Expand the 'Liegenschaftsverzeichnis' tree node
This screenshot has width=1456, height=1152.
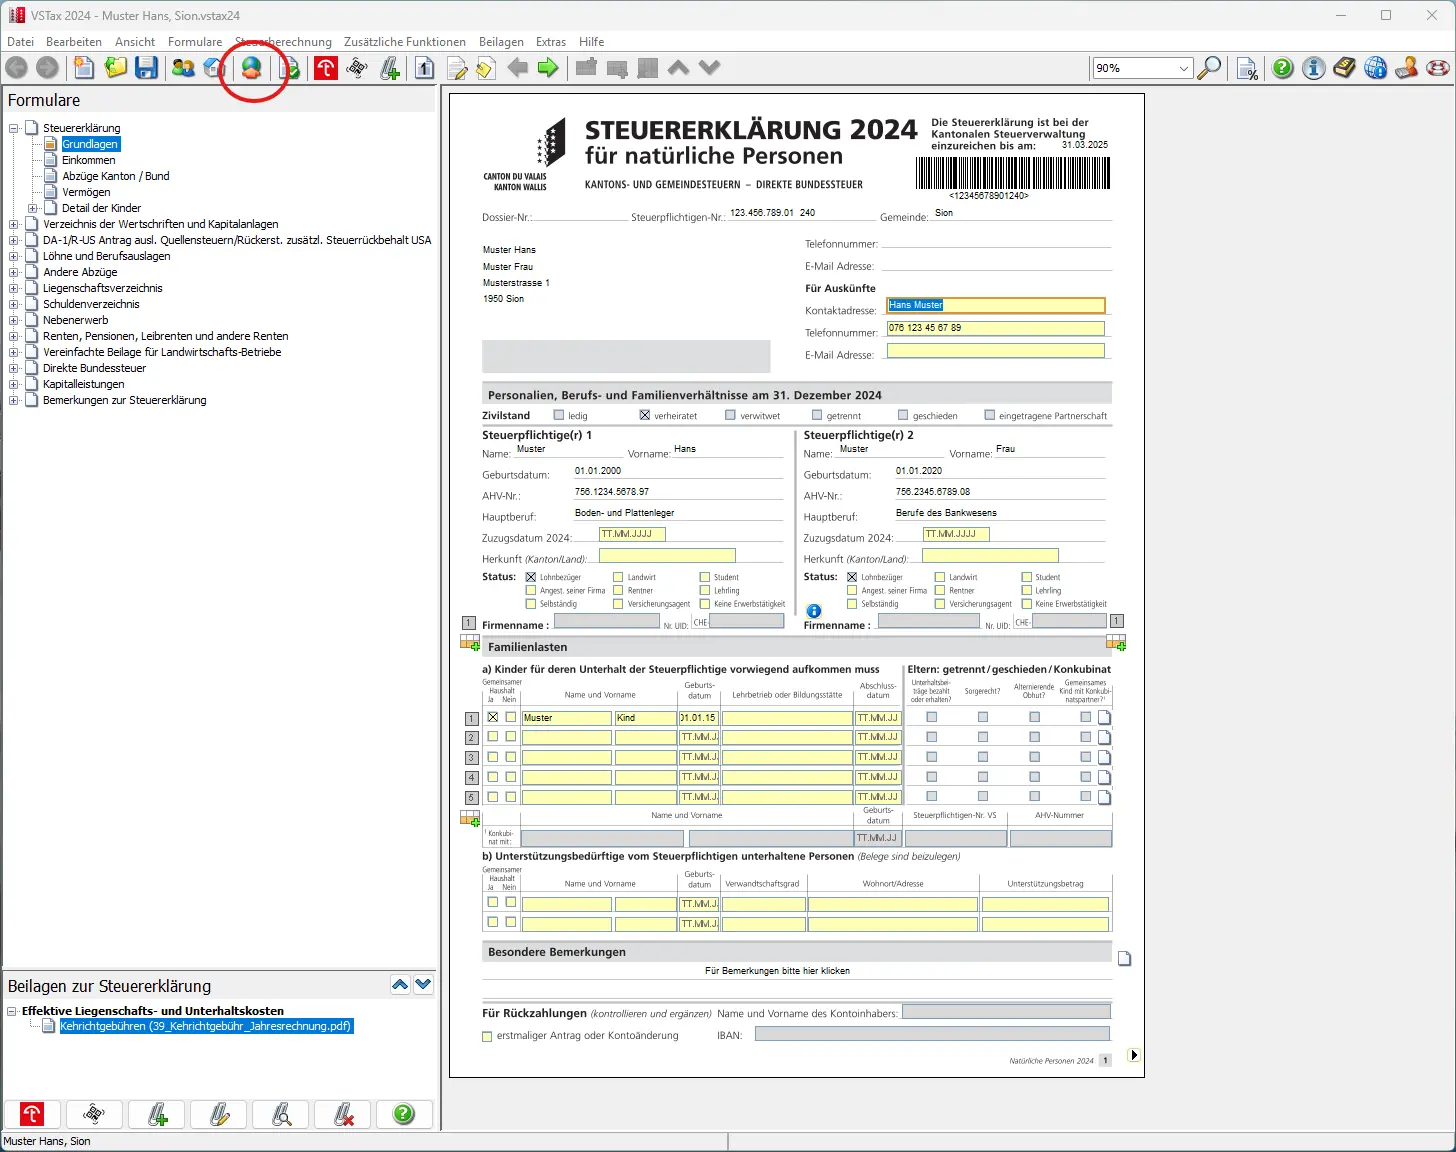[14, 288]
